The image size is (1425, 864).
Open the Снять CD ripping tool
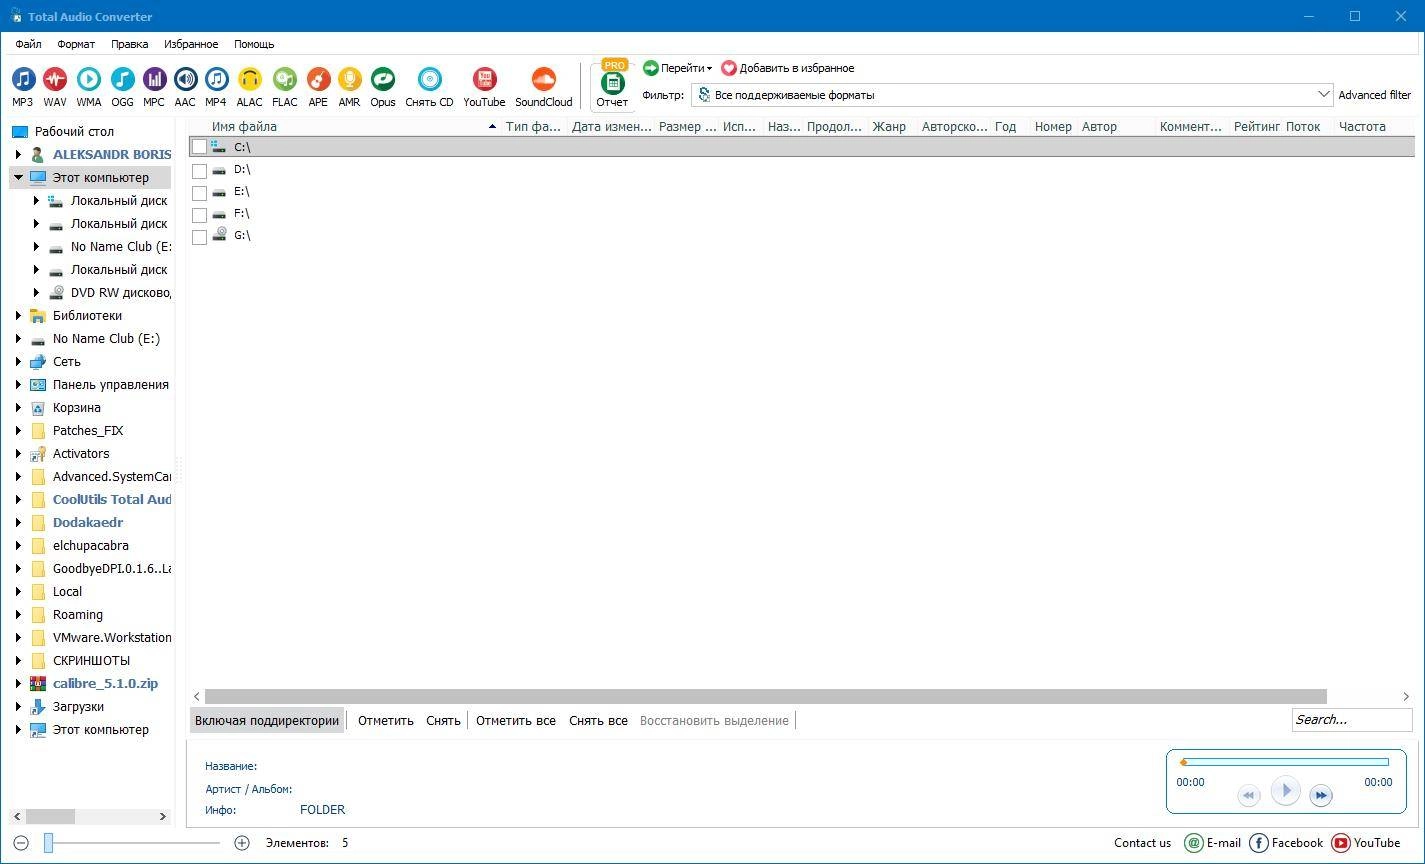pyautogui.click(x=429, y=87)
